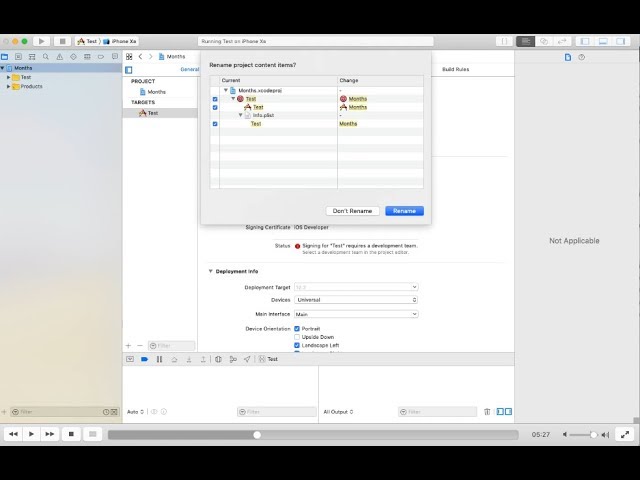Click the code review brackets button
Image resolution: width=640 pixels, height=480 pixels.
pos(504,41)
